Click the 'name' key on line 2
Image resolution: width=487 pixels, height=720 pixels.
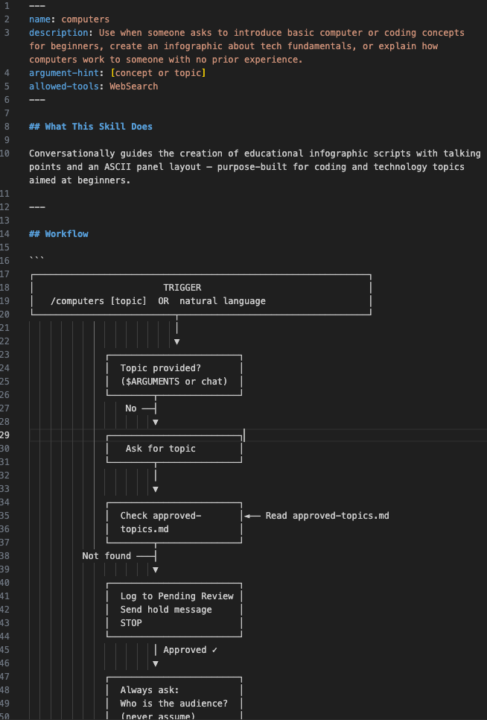tap(39, 19)
